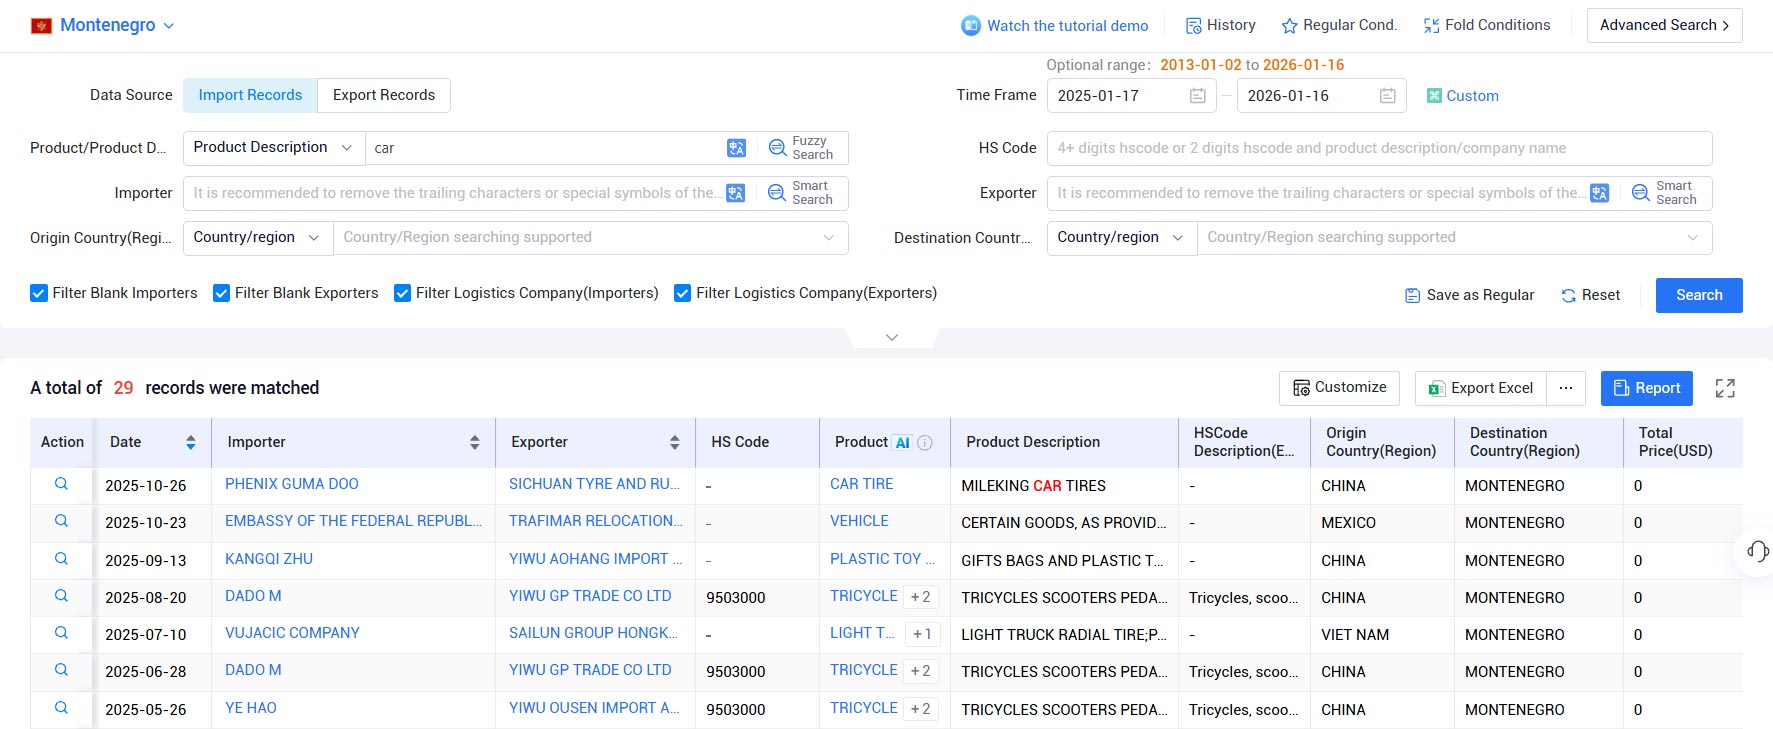Open exporter YIWU OUSEN IMPORT A...

(x=594, y=708)
